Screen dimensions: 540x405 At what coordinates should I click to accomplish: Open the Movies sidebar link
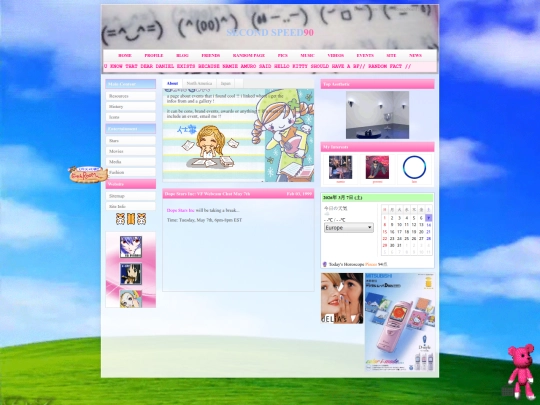pyautogui.click(x=131, y=151)
